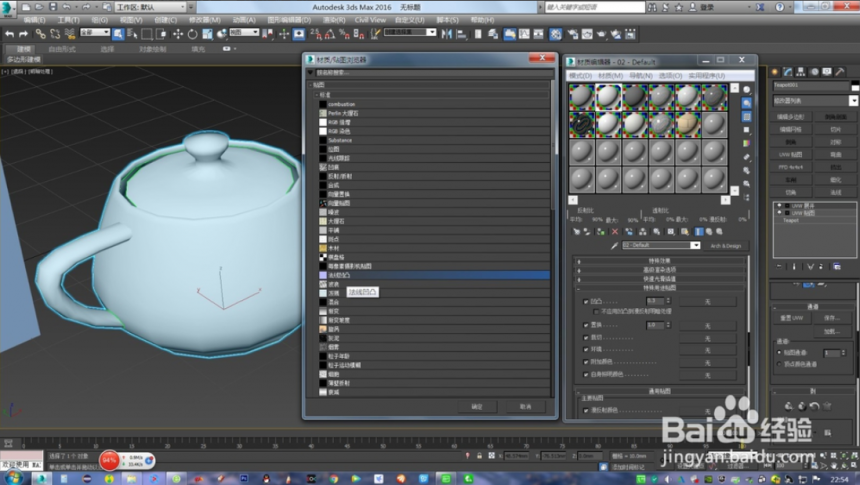Screen dimensions: 860x485
Task: Click Get Material icon in material editor
Action: 576,232
